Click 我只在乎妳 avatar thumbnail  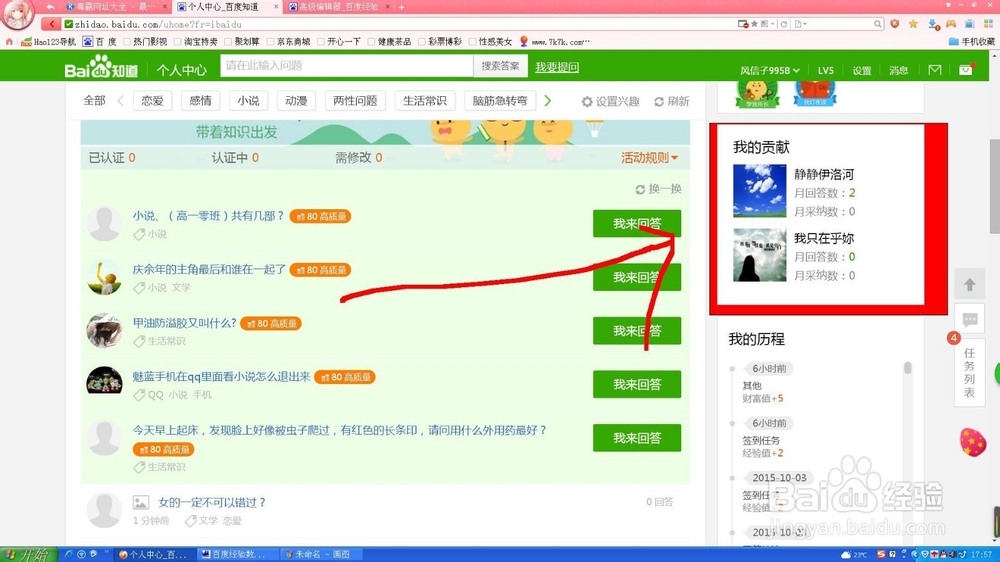point(760,255)
